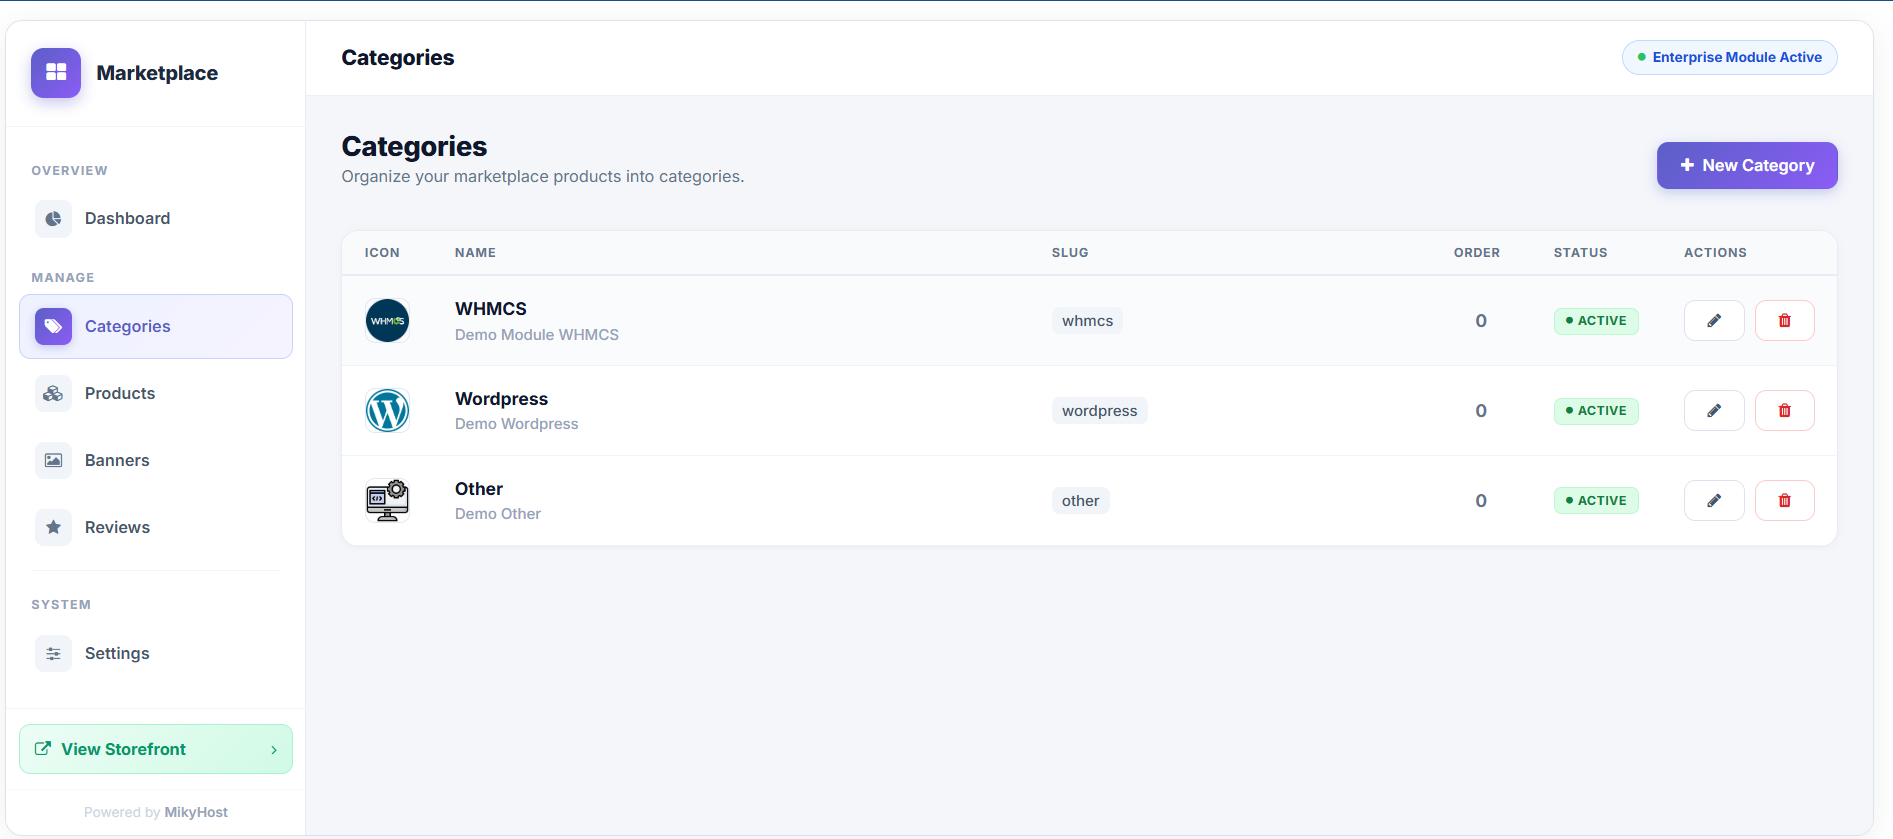Select Categories in the sidebar
Viewport: 1893px width, 839px height.
point(156,326)
